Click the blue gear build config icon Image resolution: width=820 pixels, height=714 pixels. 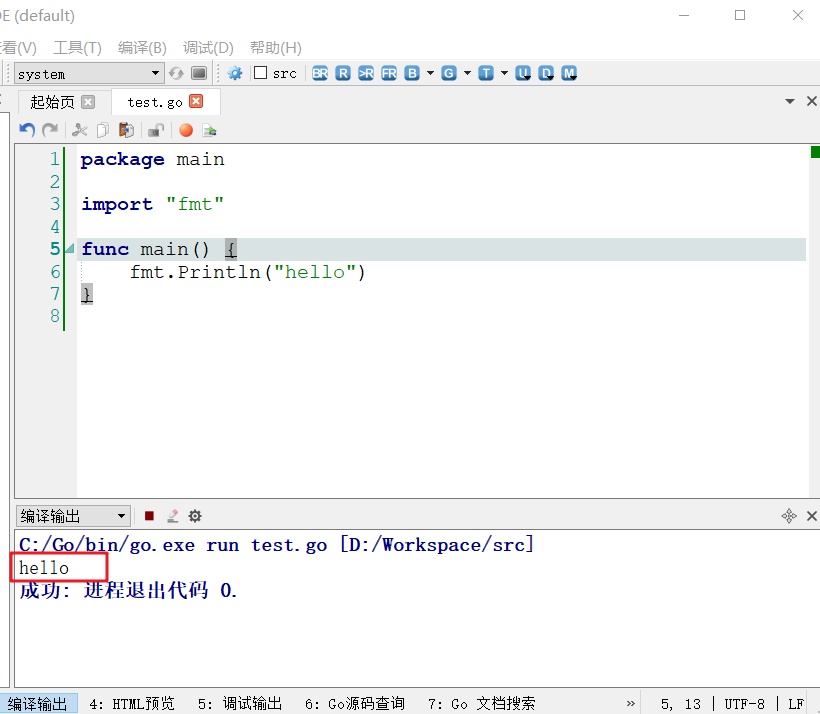[235, 73]
